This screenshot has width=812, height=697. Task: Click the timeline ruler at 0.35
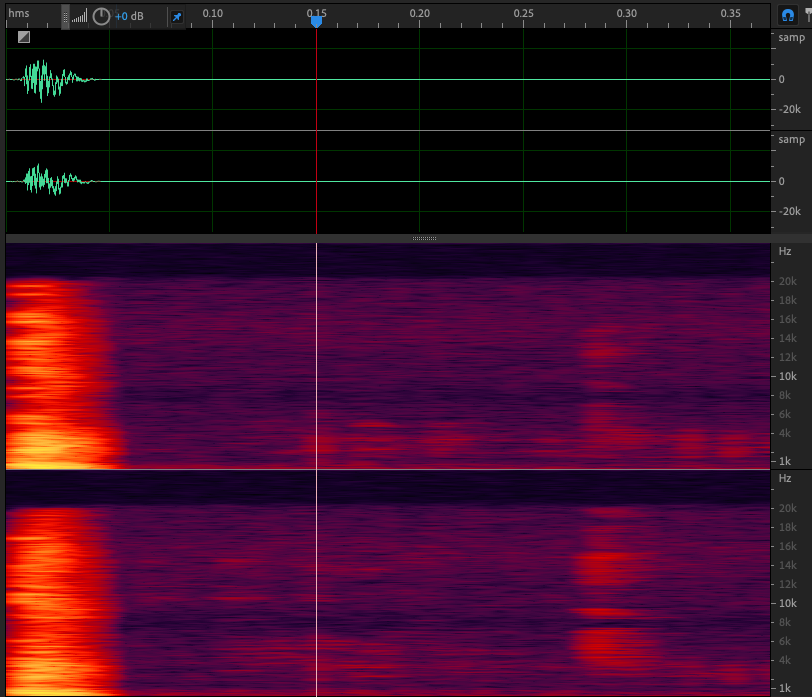(x=730, y=14)
